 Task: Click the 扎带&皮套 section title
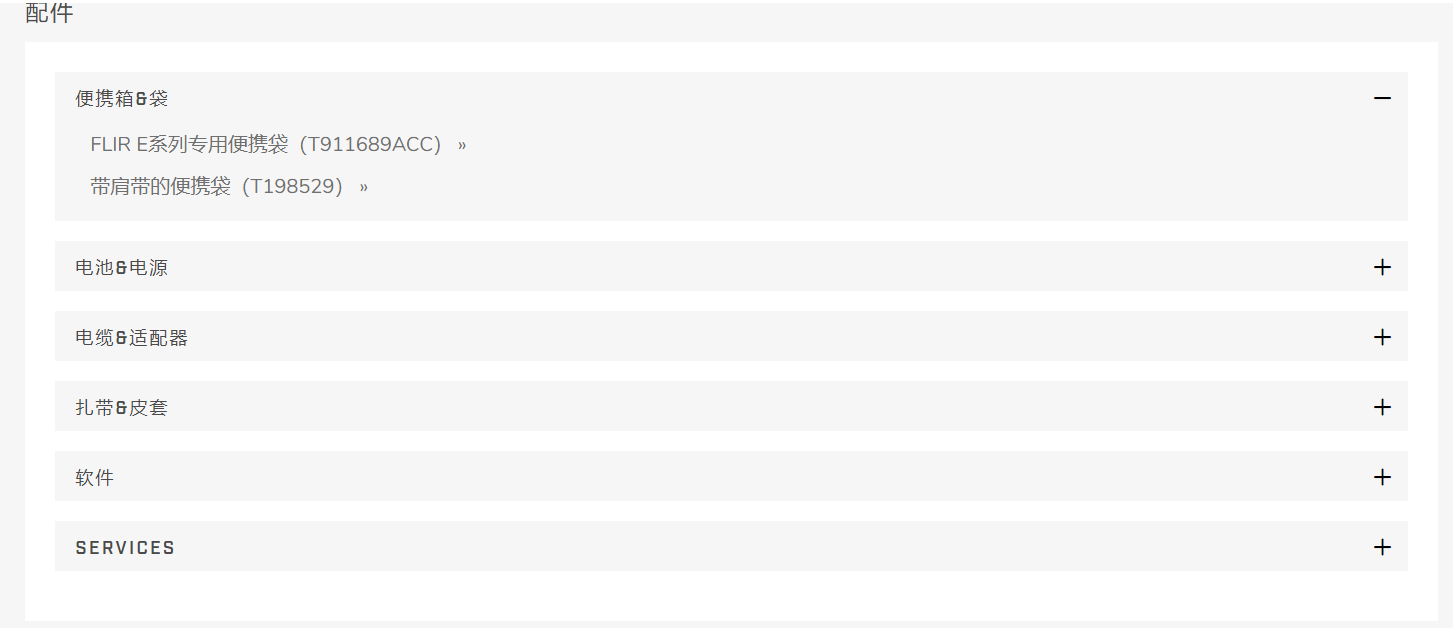pyautogui.click(x=122, y=408)
